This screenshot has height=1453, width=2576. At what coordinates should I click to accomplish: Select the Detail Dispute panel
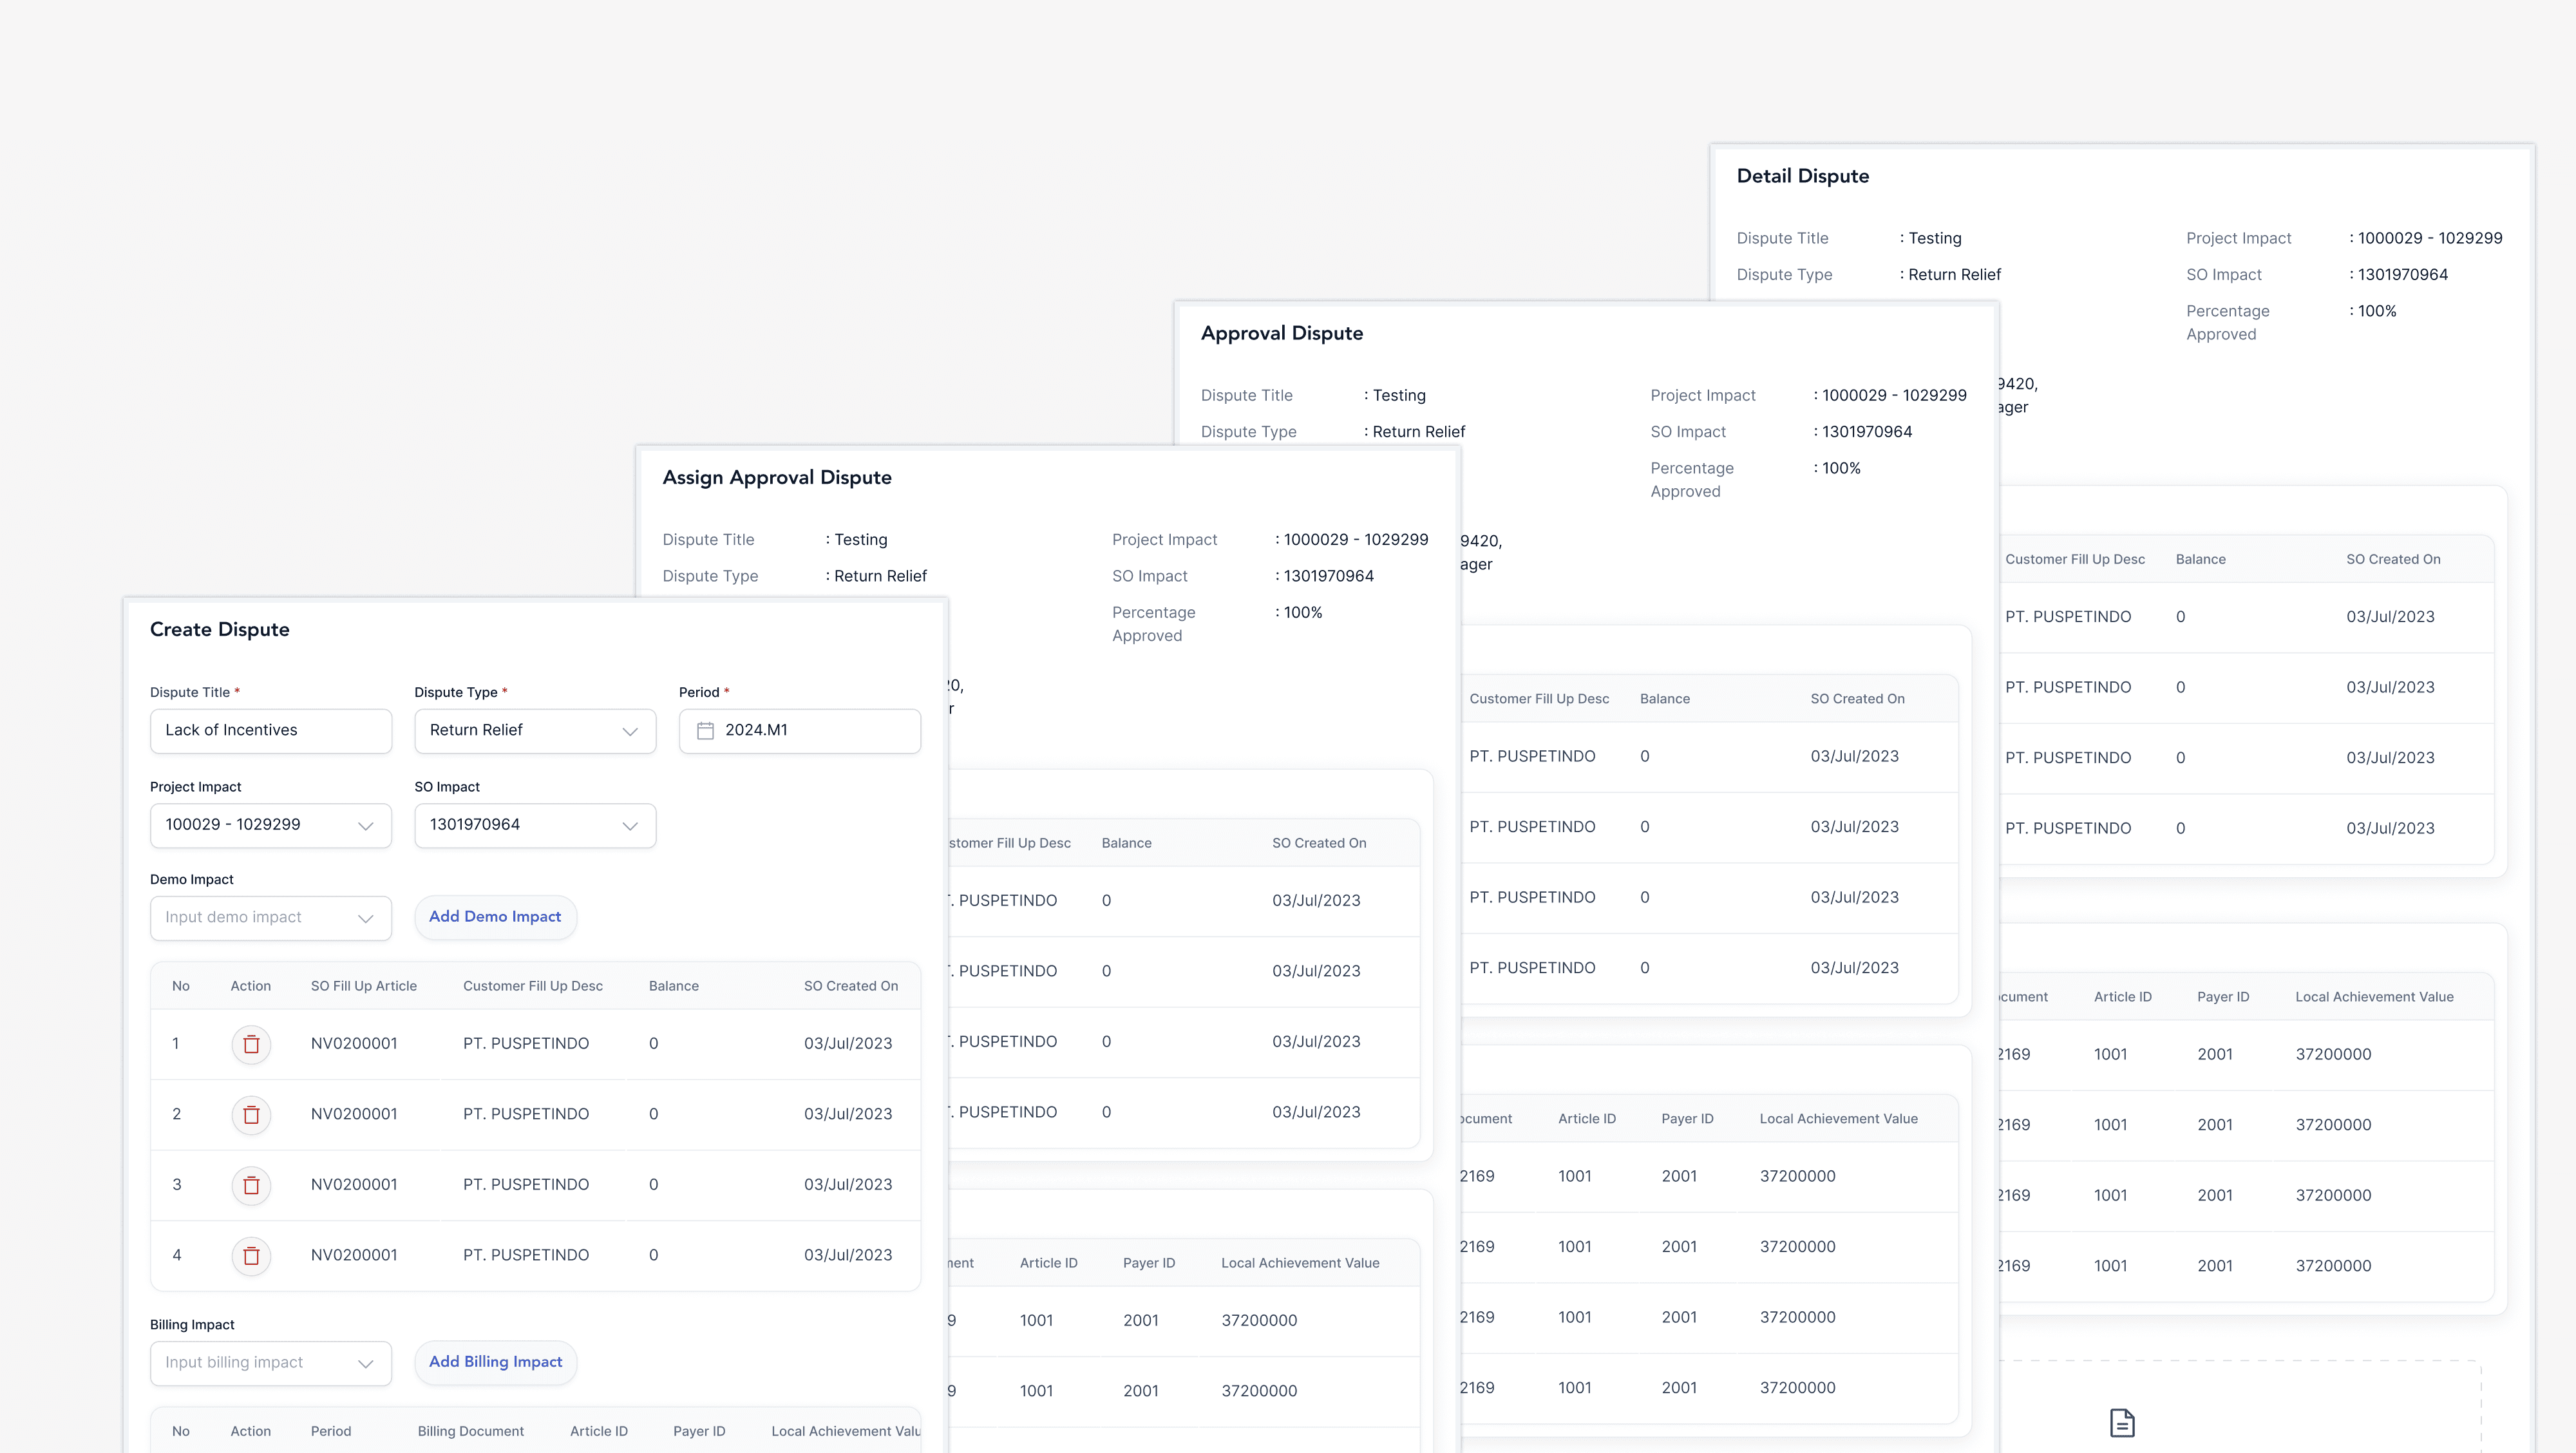click(1803, 175)
